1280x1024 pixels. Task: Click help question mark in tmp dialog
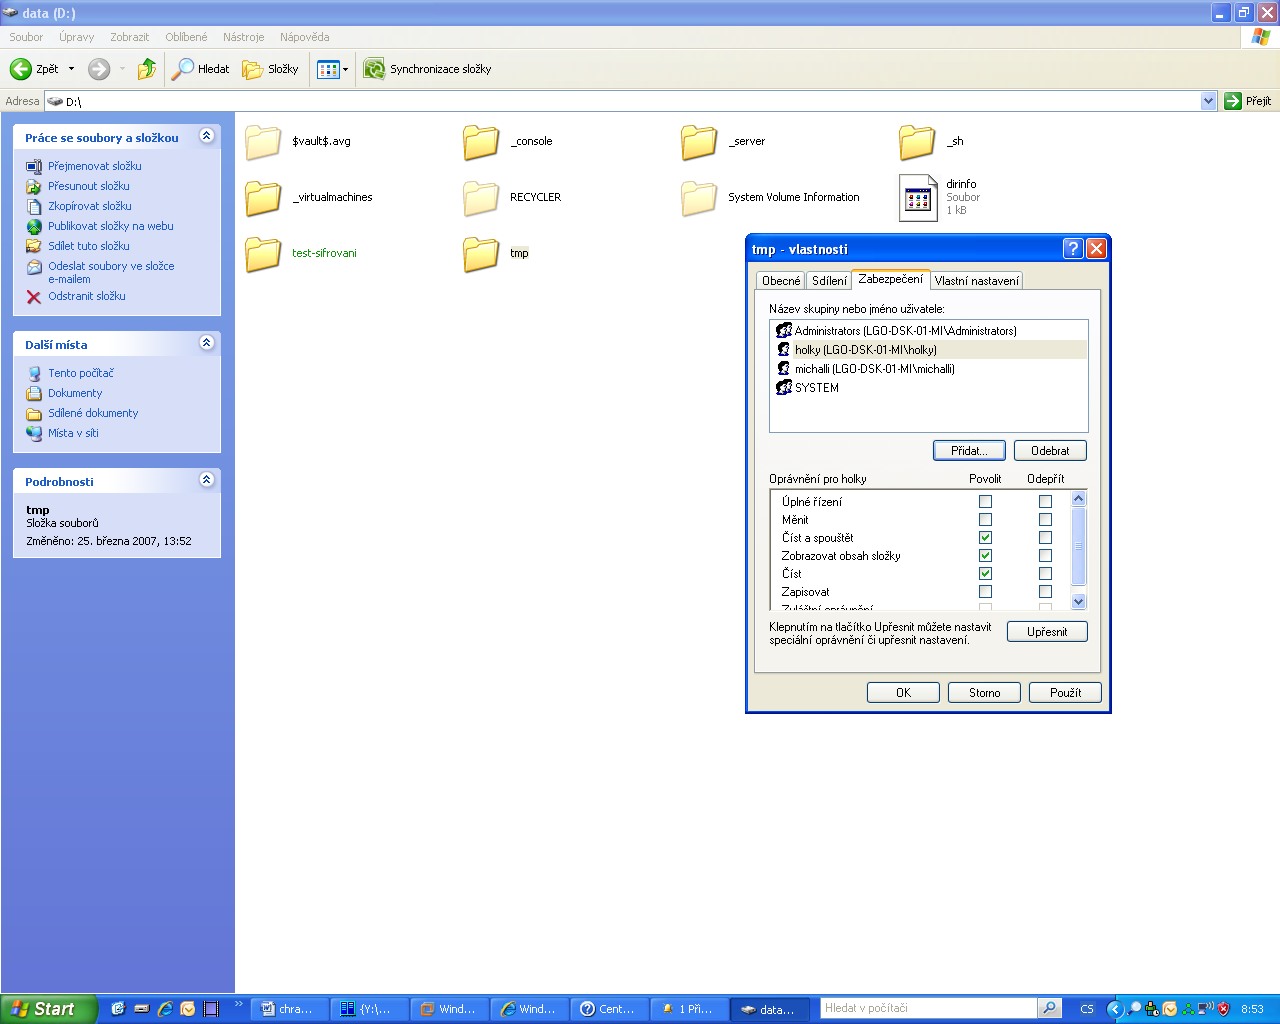[x=1073, y=249]
